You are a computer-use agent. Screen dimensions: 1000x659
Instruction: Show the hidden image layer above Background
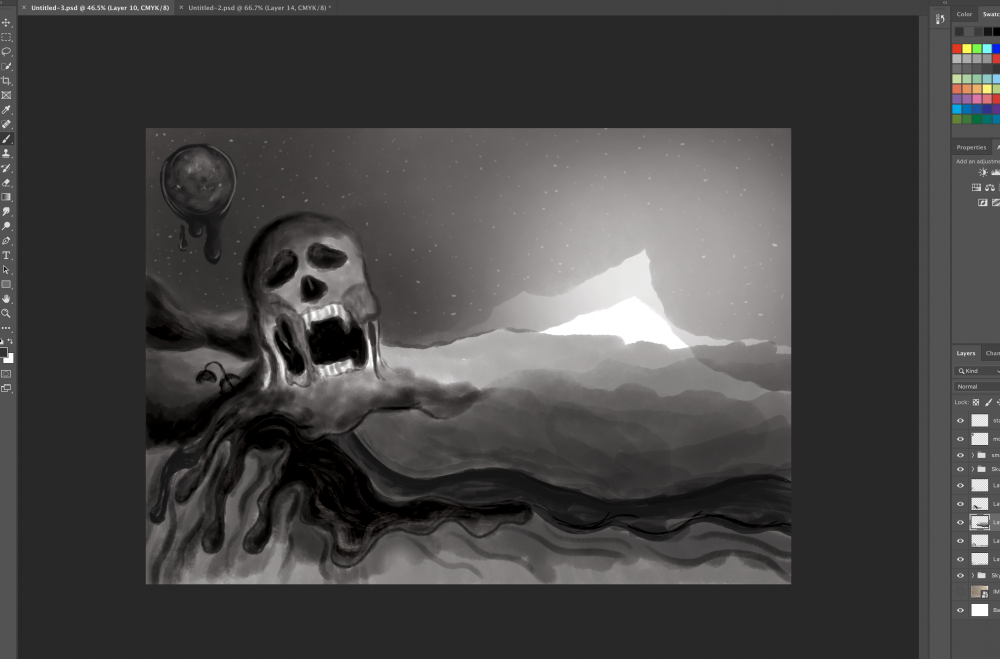pyautogui.click(x=960, y=592)
